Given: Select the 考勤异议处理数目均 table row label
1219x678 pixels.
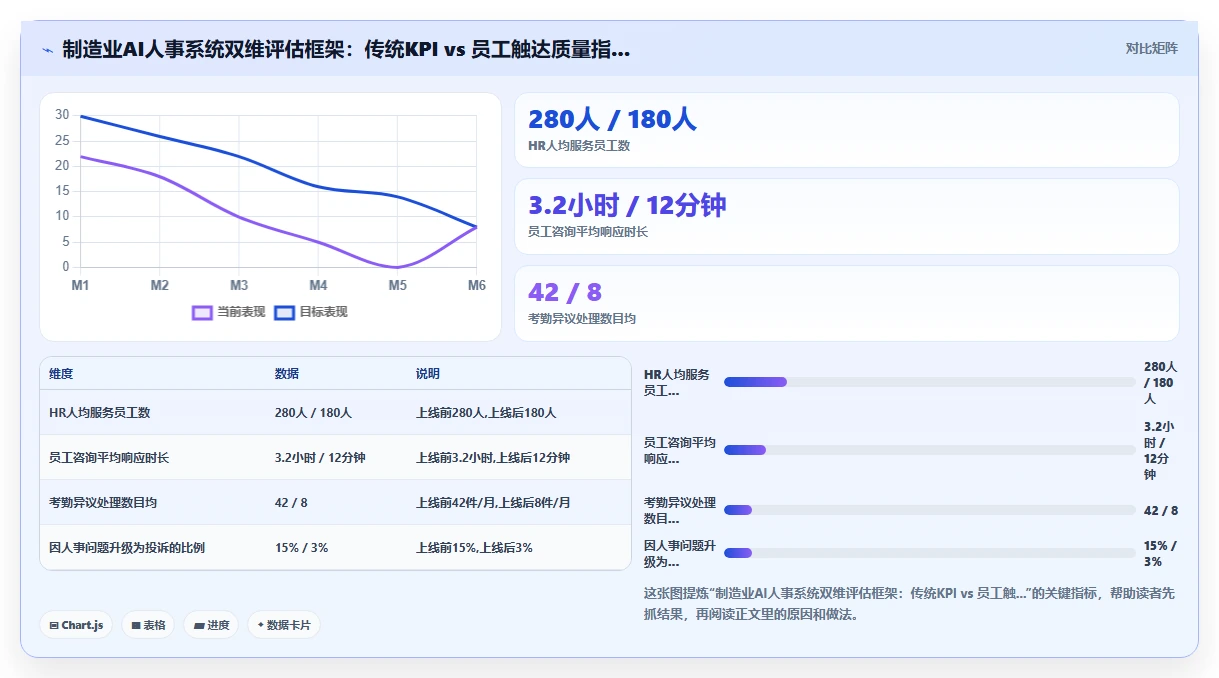Looking at the screenshot, I should coord(103,502).
